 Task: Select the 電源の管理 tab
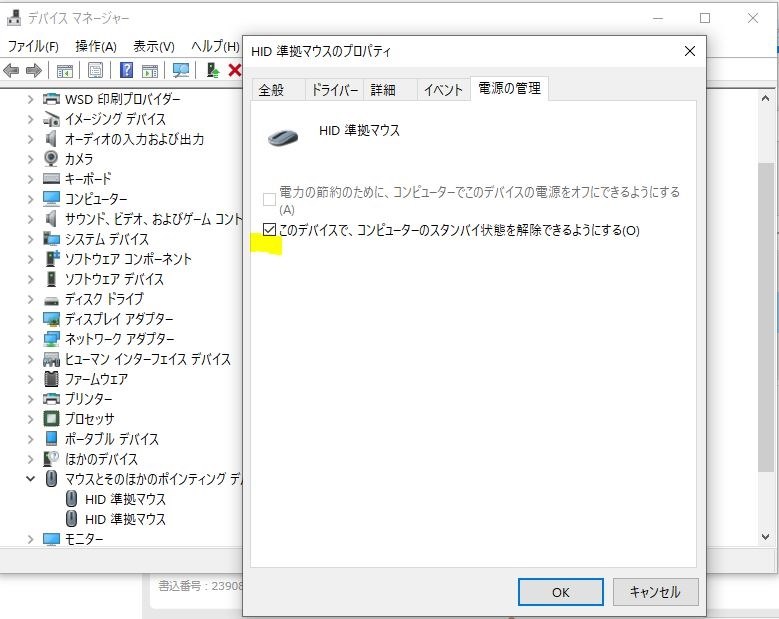509,88
